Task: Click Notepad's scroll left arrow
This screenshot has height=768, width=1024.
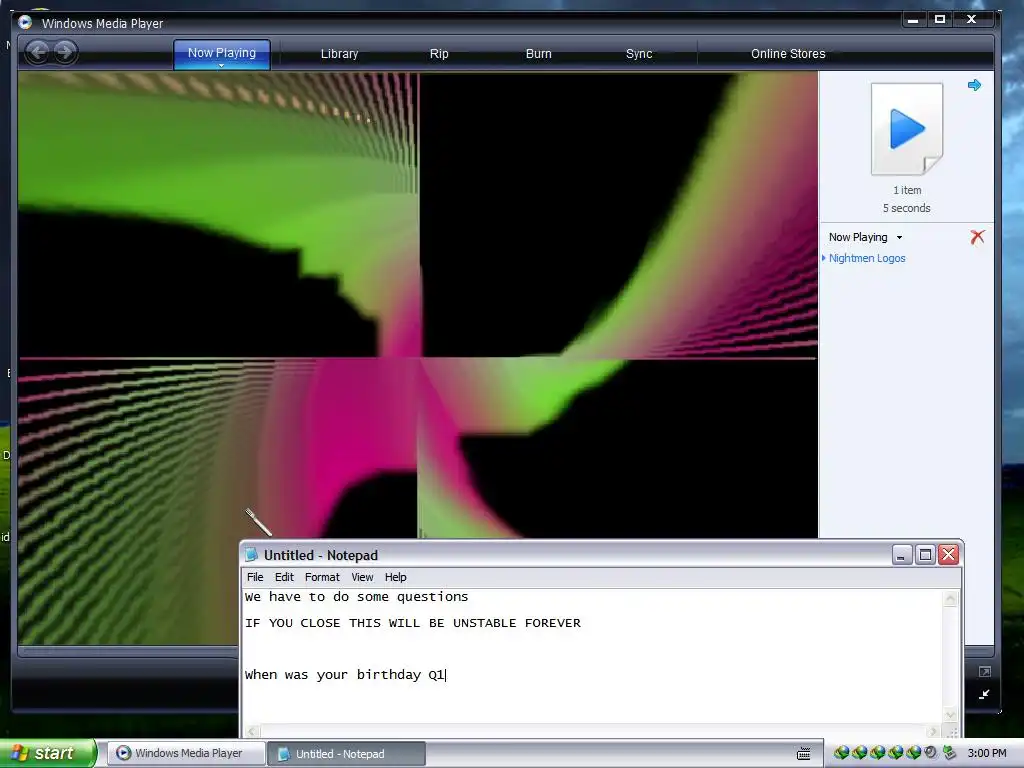Action: (251, 732)
